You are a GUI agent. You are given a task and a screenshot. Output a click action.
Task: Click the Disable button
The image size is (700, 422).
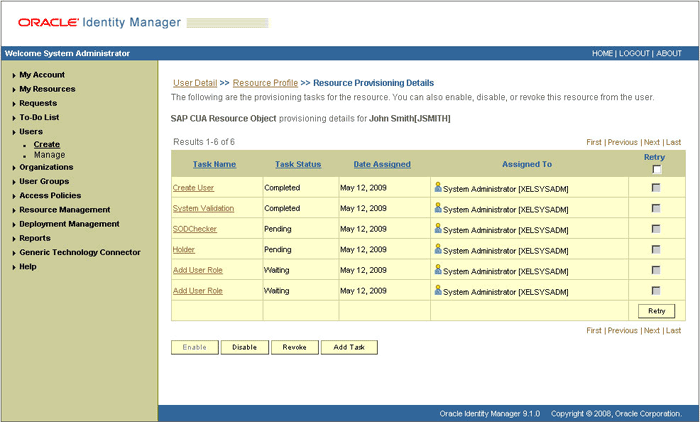point(245,347)
